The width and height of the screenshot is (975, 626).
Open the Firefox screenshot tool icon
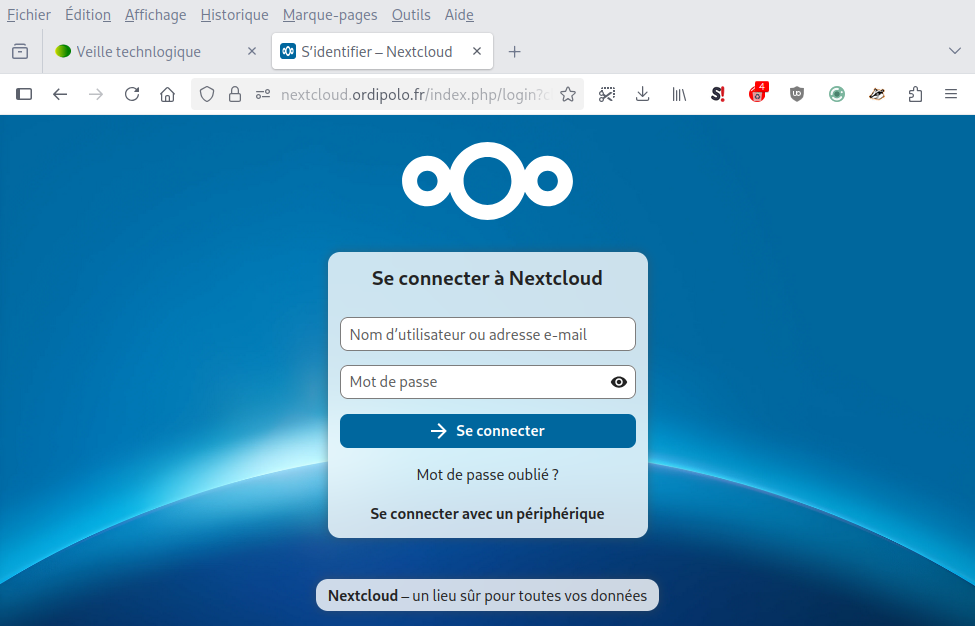(x=607, y=94)
